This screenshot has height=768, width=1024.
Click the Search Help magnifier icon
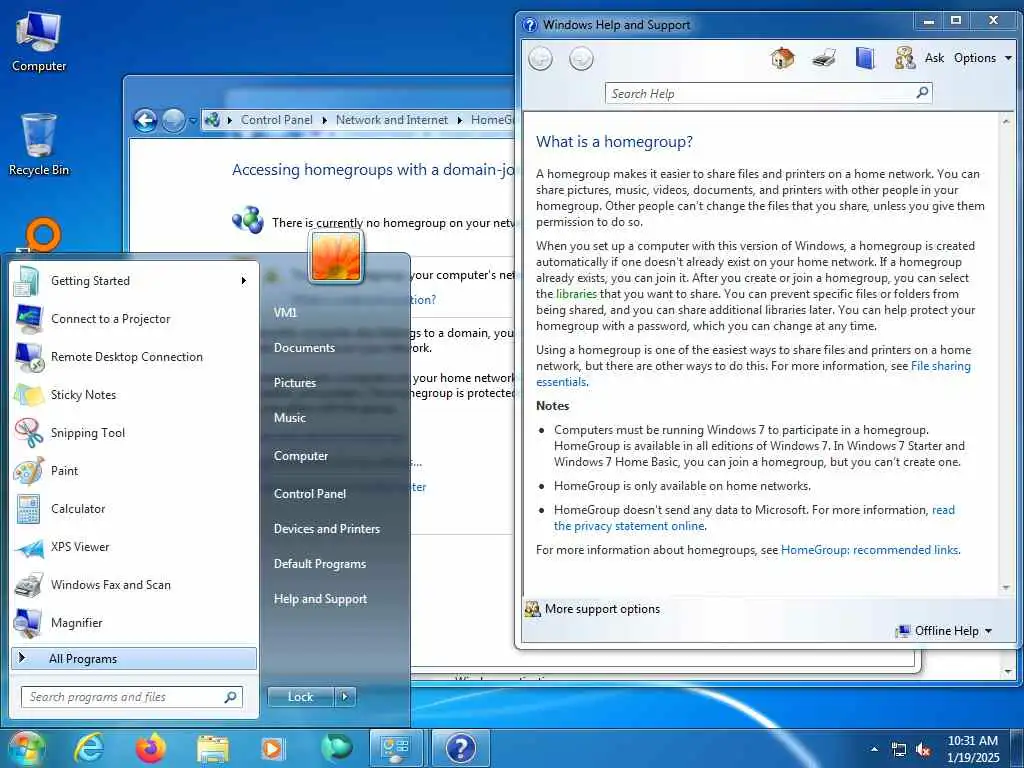coord(922,93)
